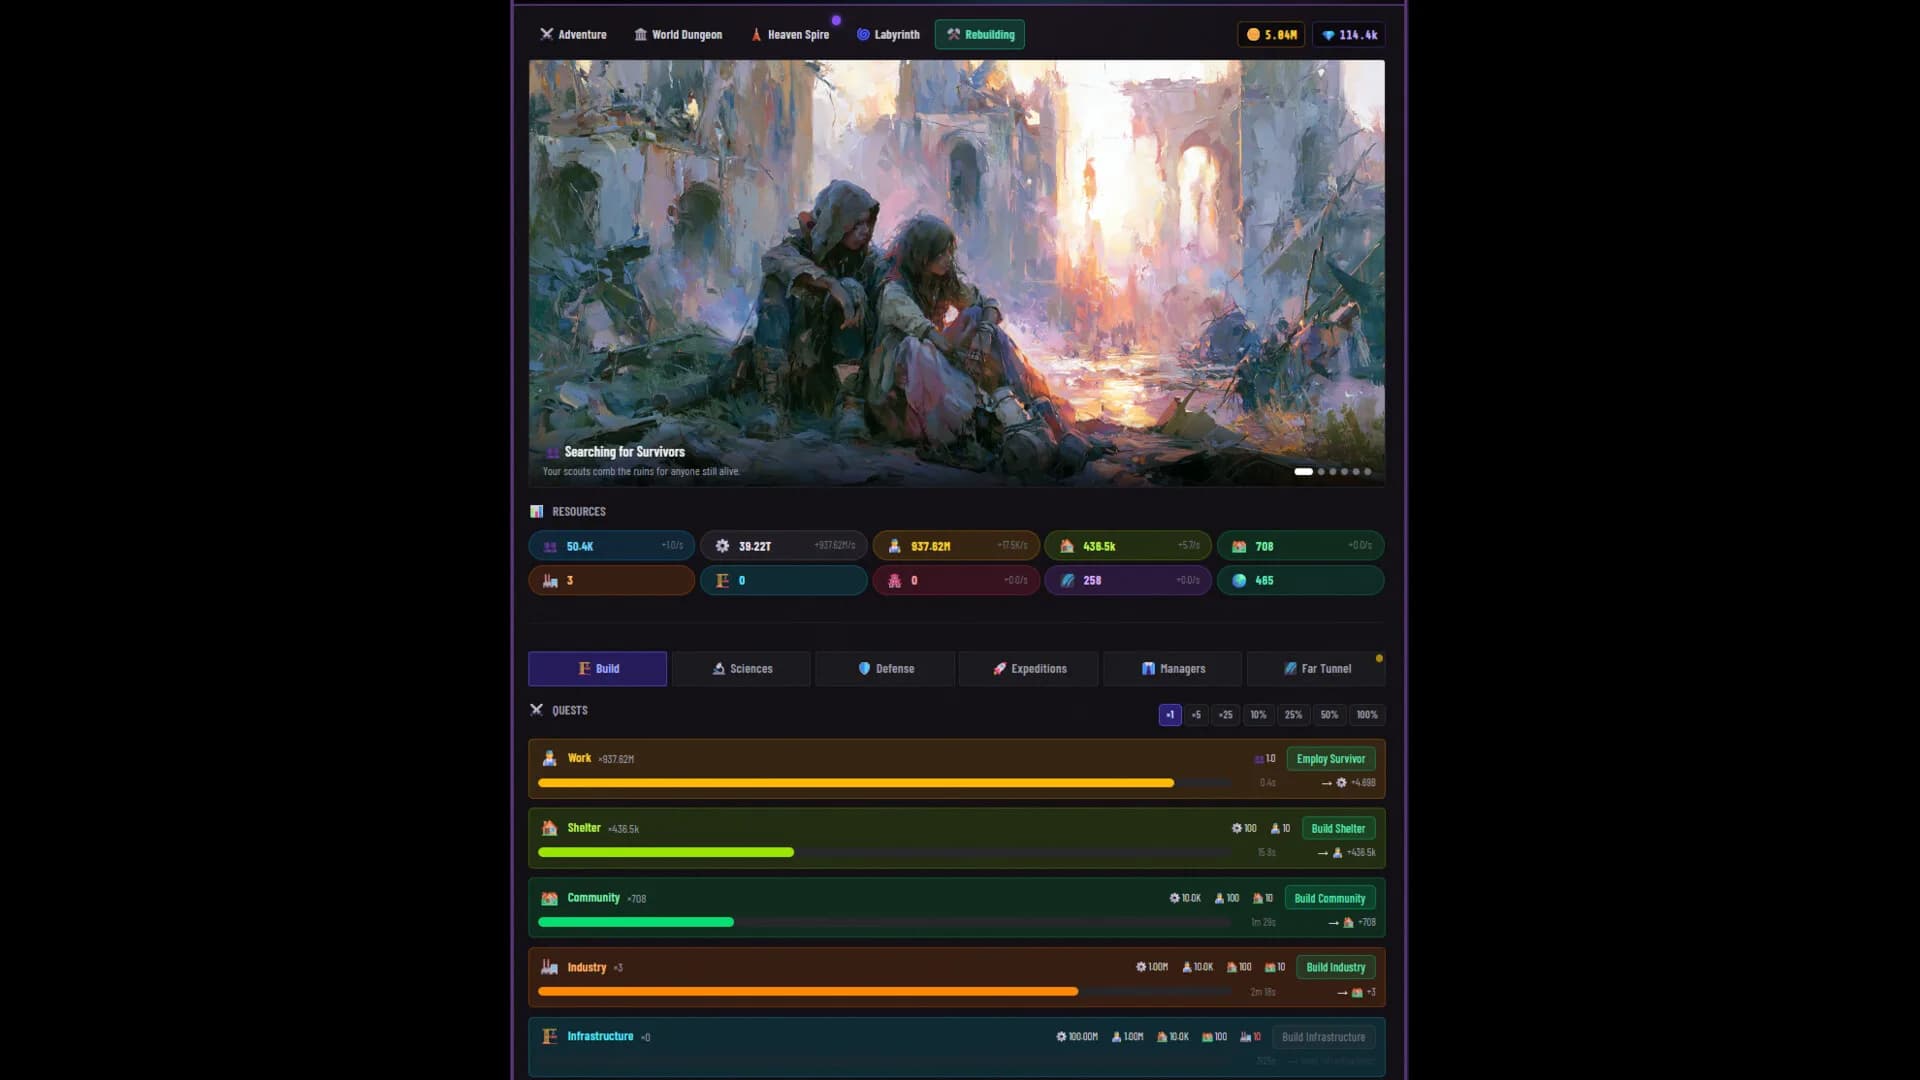This screenshot has width=1920, height=1080.
Task: Select the 25% purchase amount toggle
Action: click(1293, 715)
